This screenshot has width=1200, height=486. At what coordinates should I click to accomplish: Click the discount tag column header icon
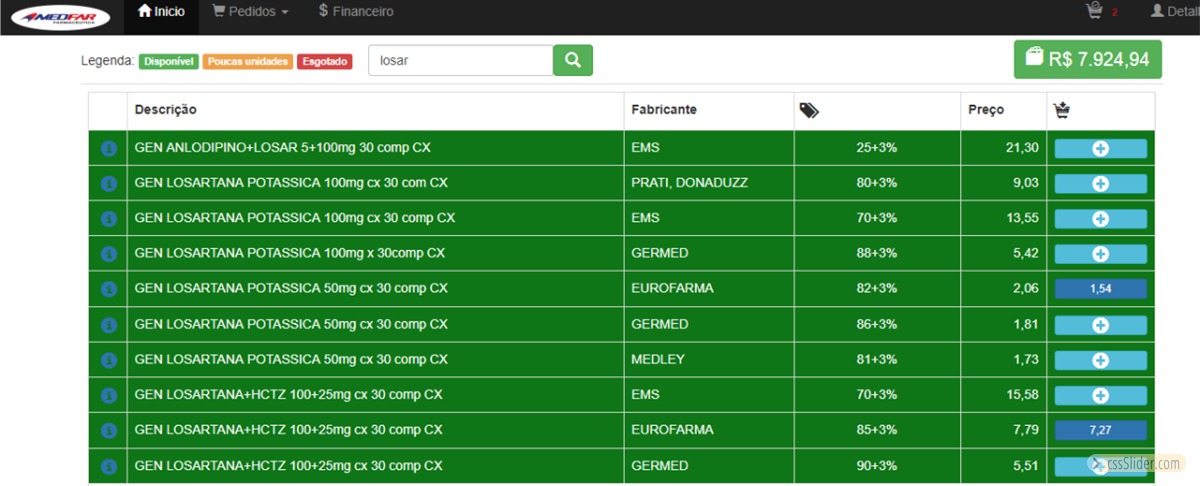(x=810, y=111)
